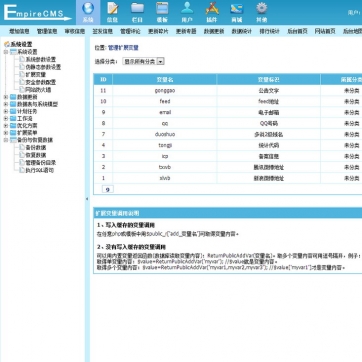Expand the 数据更新 tree node
The width and height of the screenshot is (362, 362).
pos(6,97)
